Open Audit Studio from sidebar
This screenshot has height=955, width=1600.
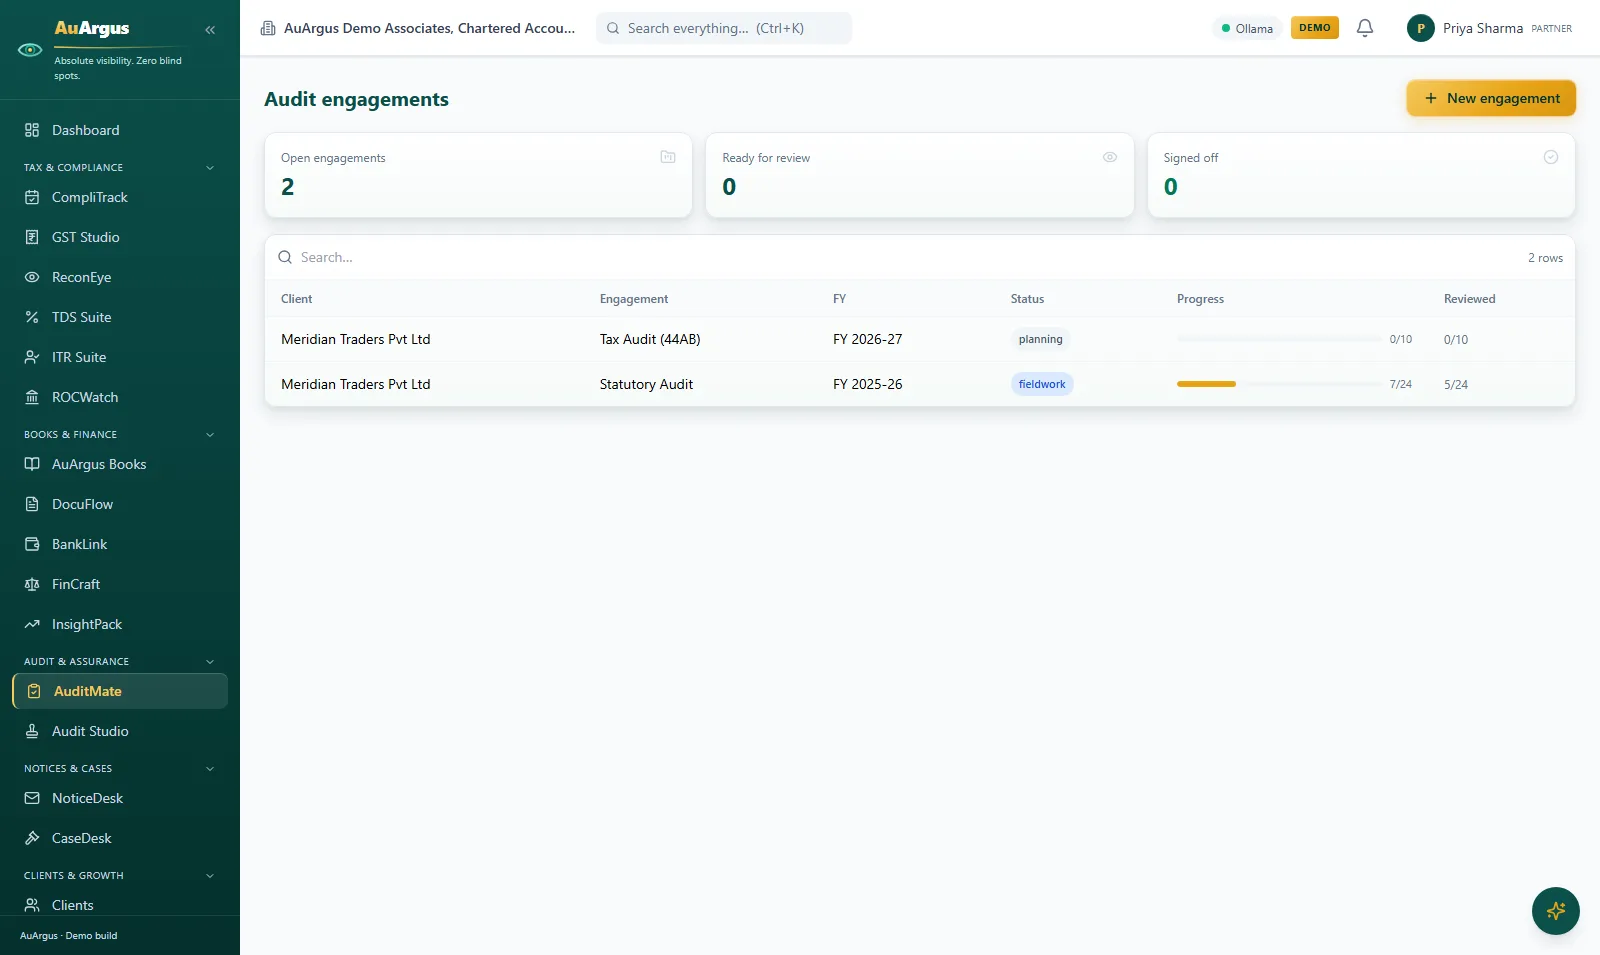[x=120, y=731]
